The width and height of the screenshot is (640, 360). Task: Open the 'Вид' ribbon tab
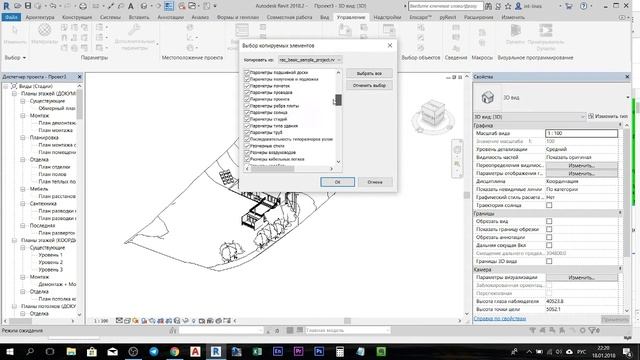click(x=324, y=17)
